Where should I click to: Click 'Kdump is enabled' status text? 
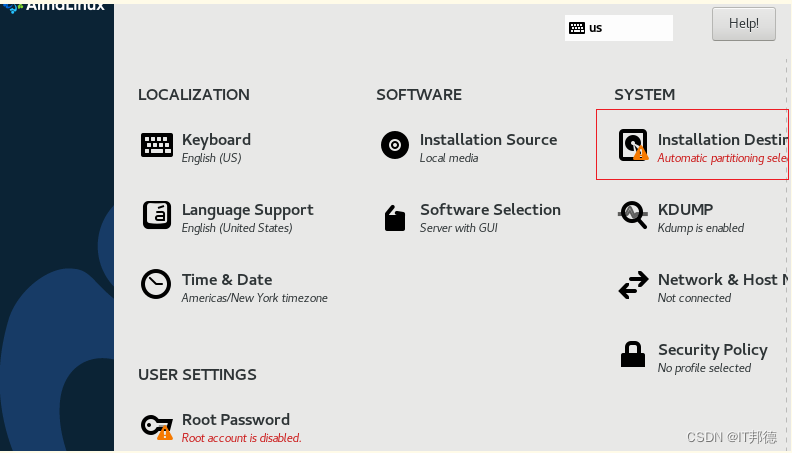click(701, 228)
